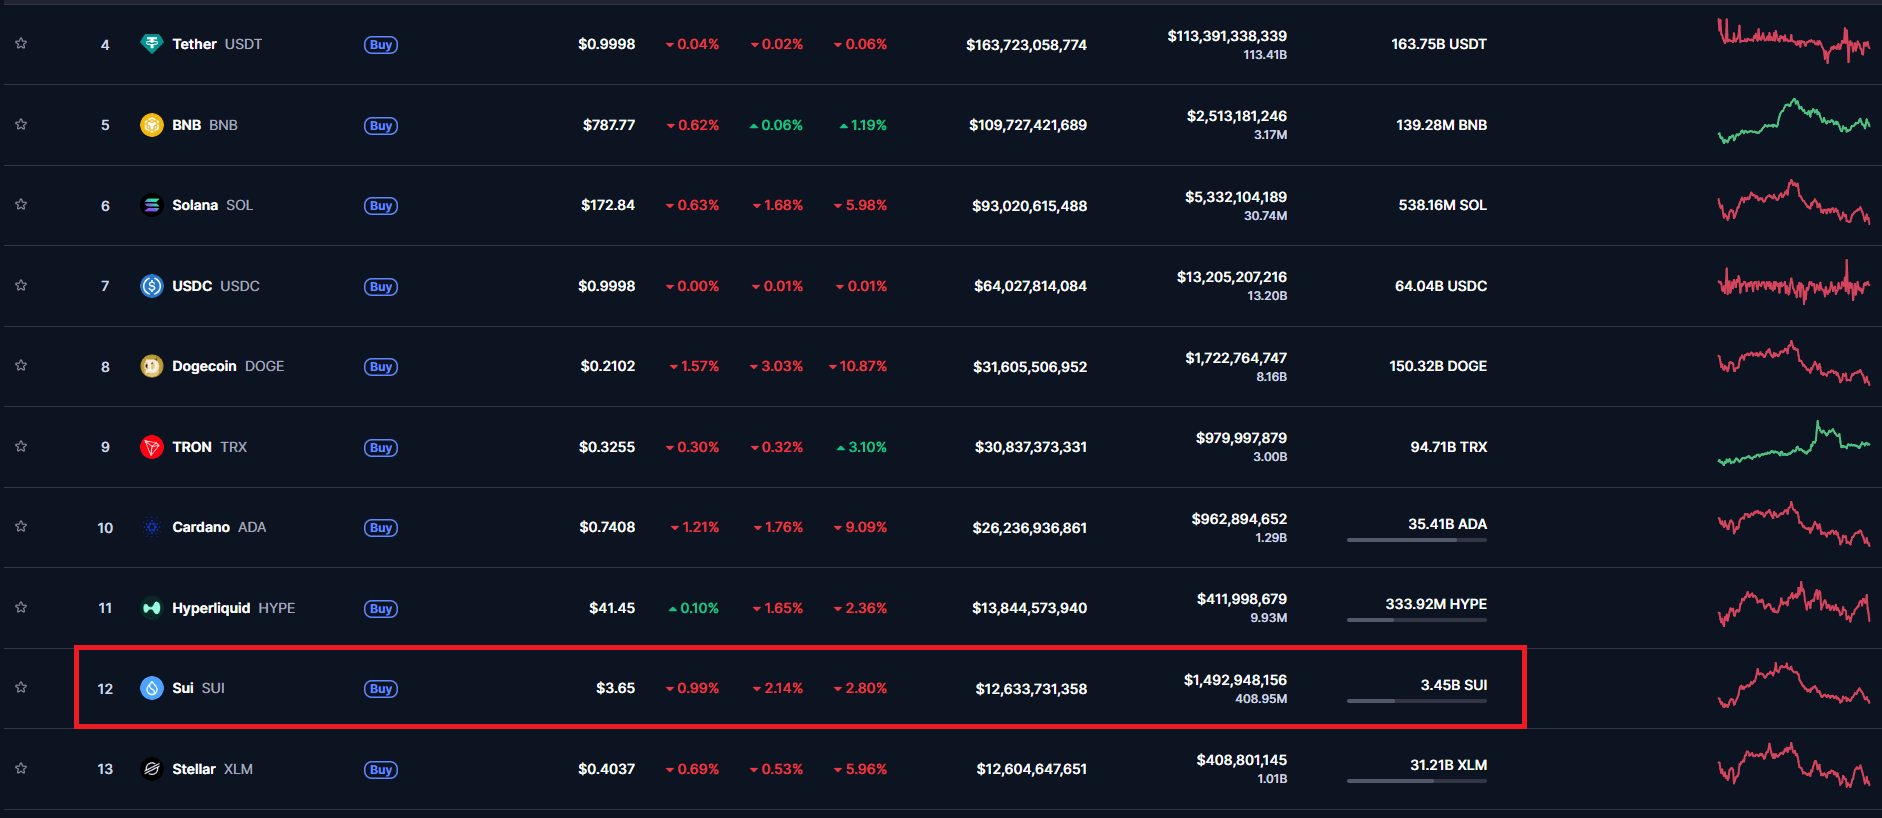The image size is (1882, 818).
Task: Click the Buy button for Cardano
Action: click(381, 528)
